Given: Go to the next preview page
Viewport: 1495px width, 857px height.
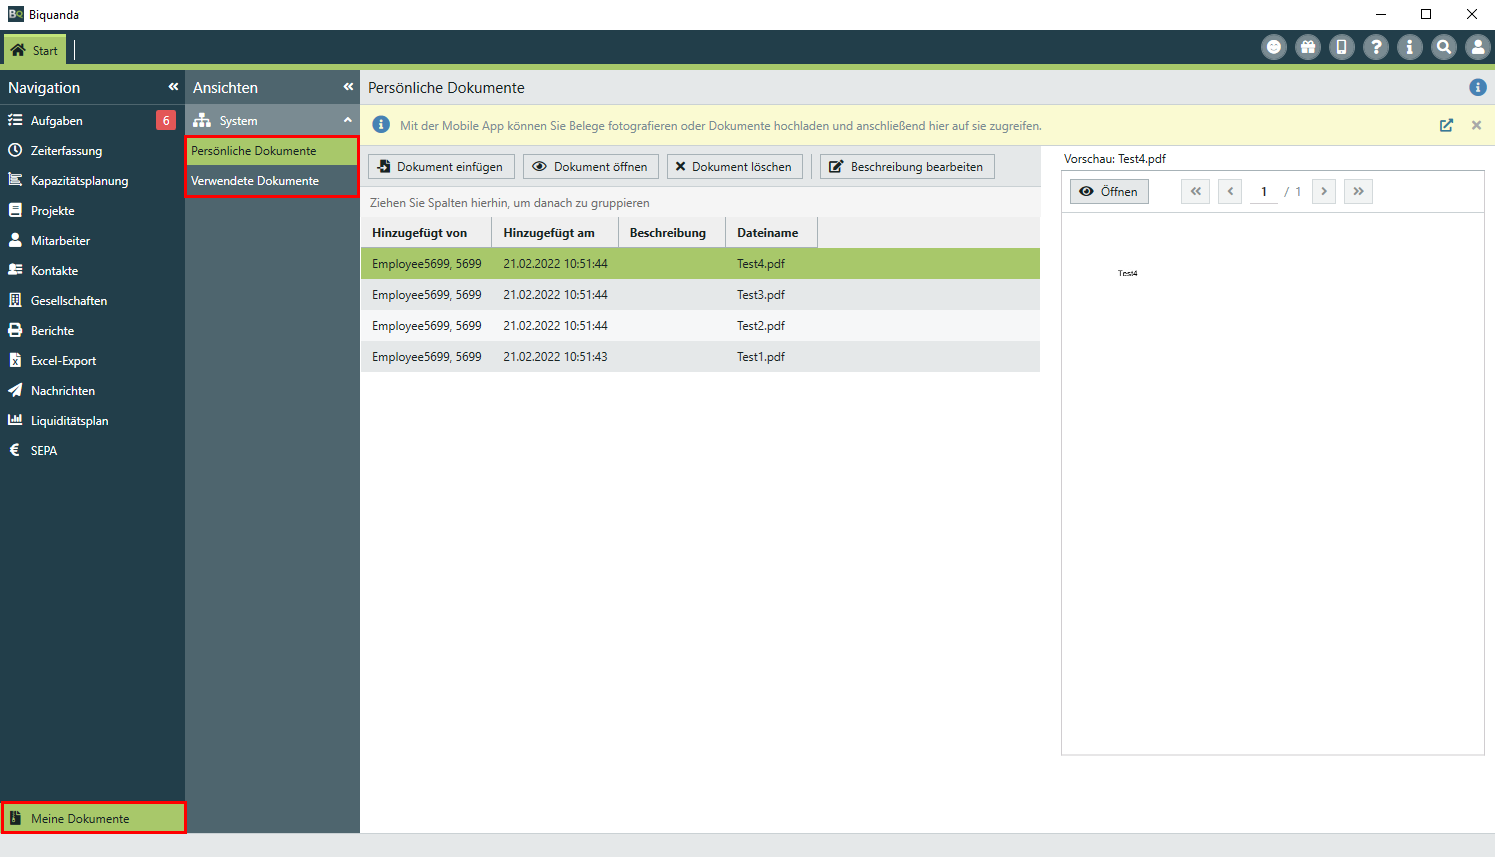Looking at the screenshot, I should (1324, 192).
